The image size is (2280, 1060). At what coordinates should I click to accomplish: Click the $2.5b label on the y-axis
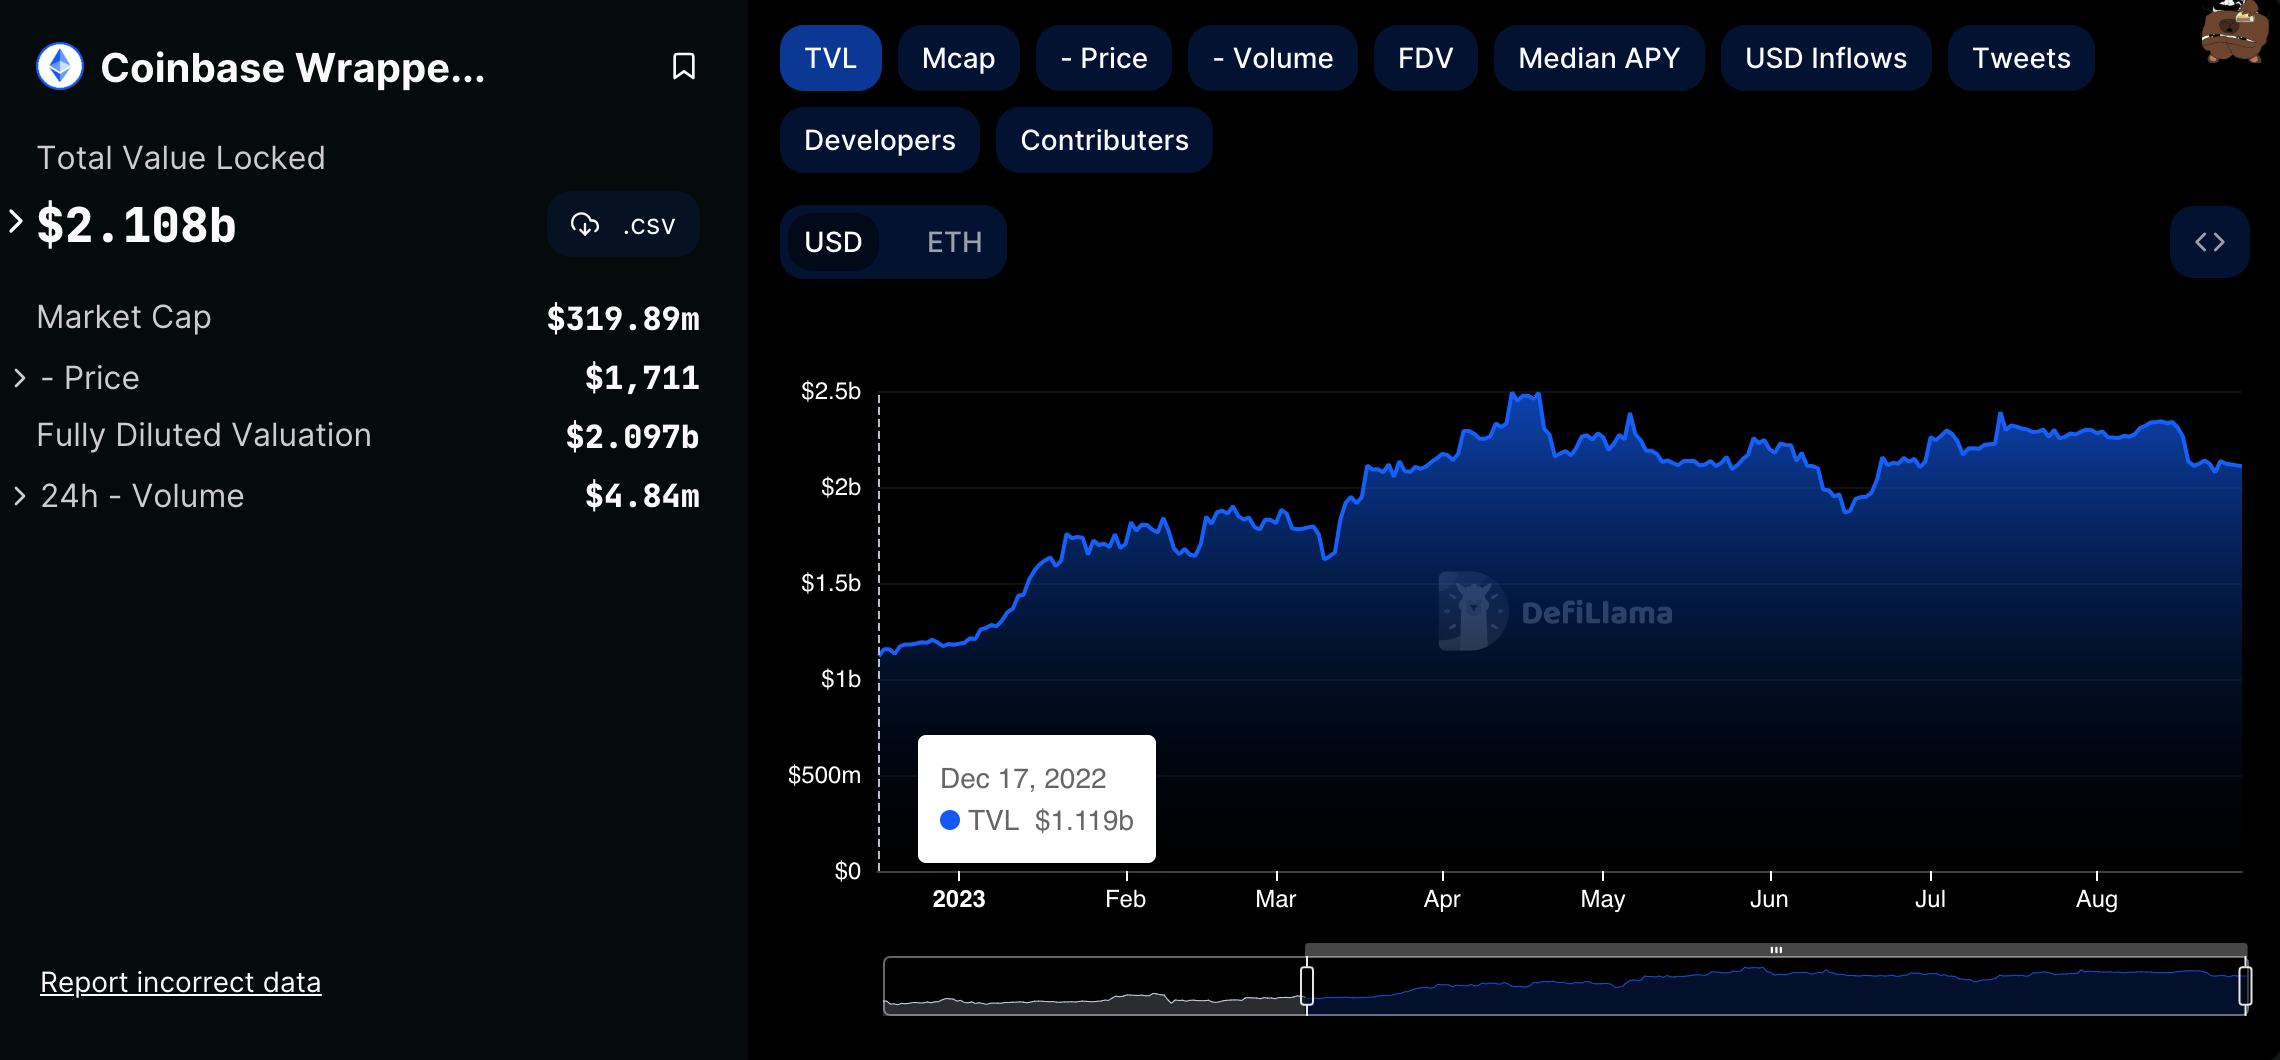[831, 391]
